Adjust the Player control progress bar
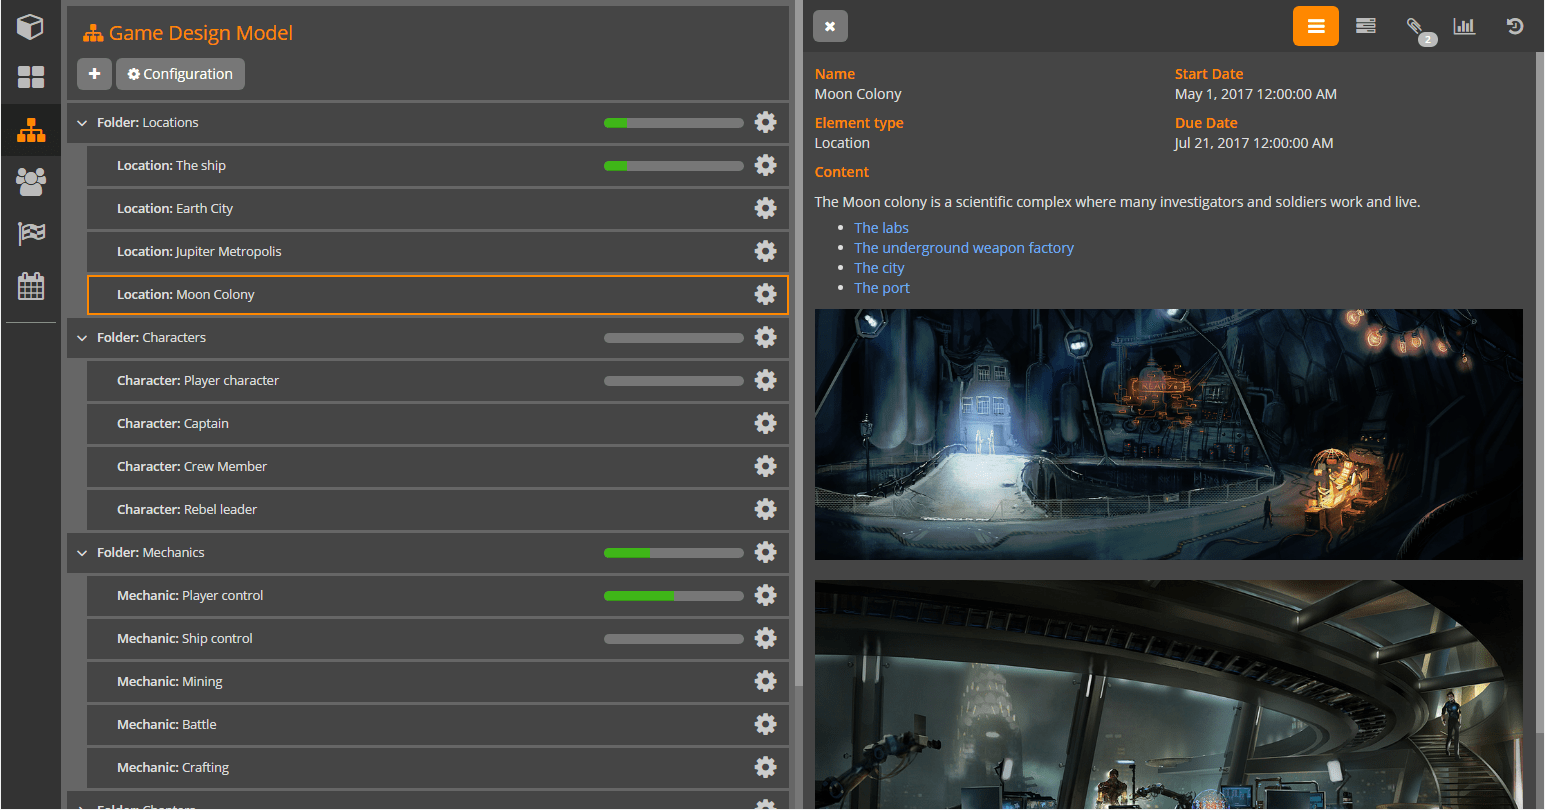The width and height of the screenshot is (1545, 810). click(674, 595)
